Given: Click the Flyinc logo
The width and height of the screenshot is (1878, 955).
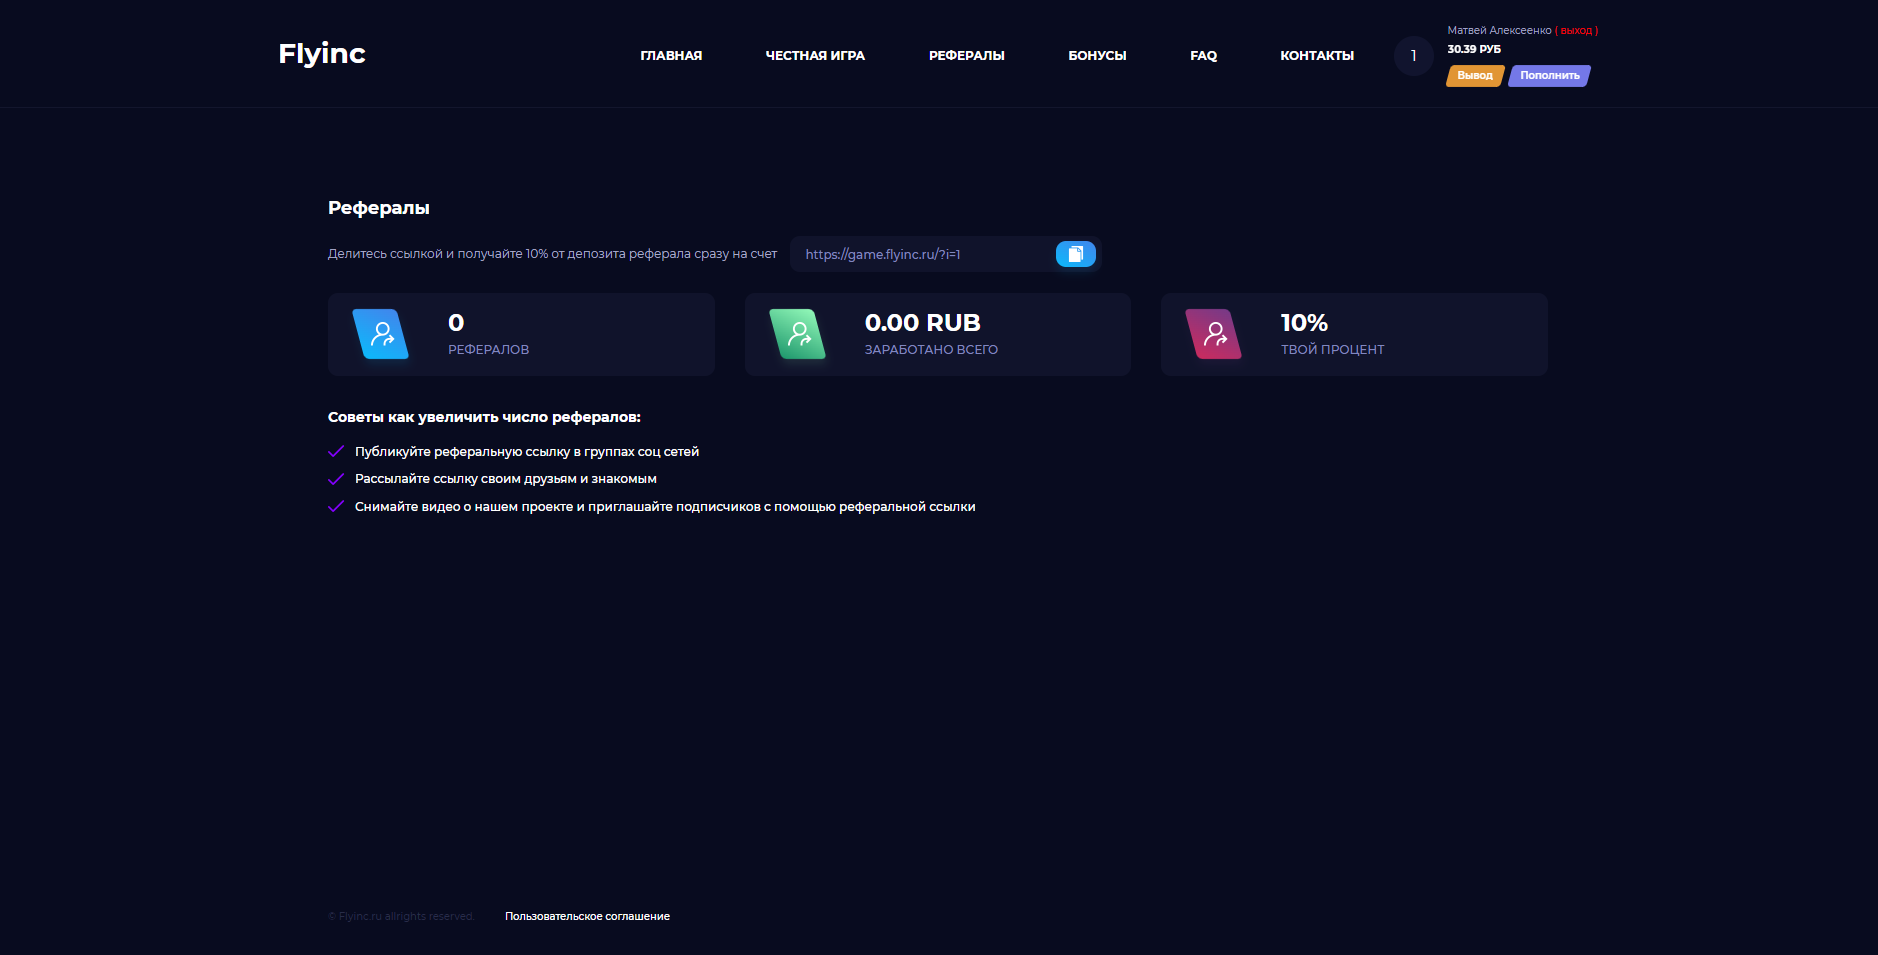Looking at the screenshot, I should pyautogui.click(x=321, y=54).
